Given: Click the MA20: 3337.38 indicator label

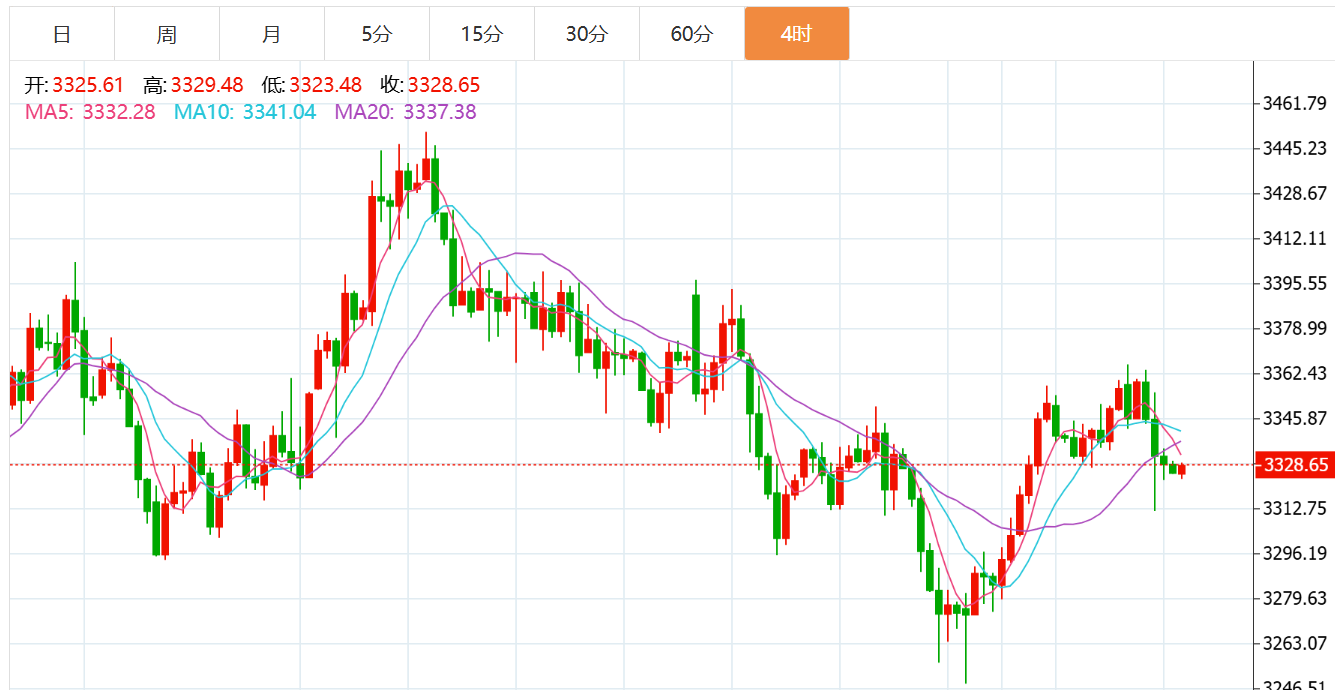Looking at the screenshot, I should (x=405, y=112).
